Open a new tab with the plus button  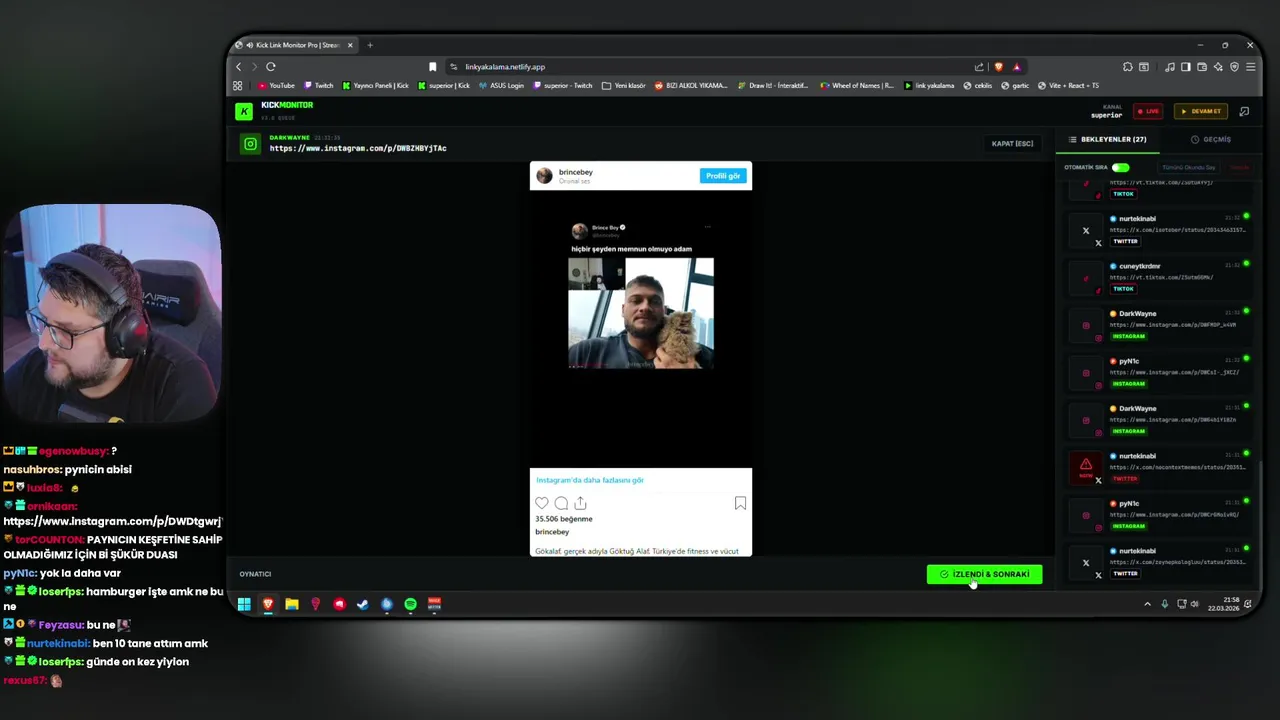370,45
